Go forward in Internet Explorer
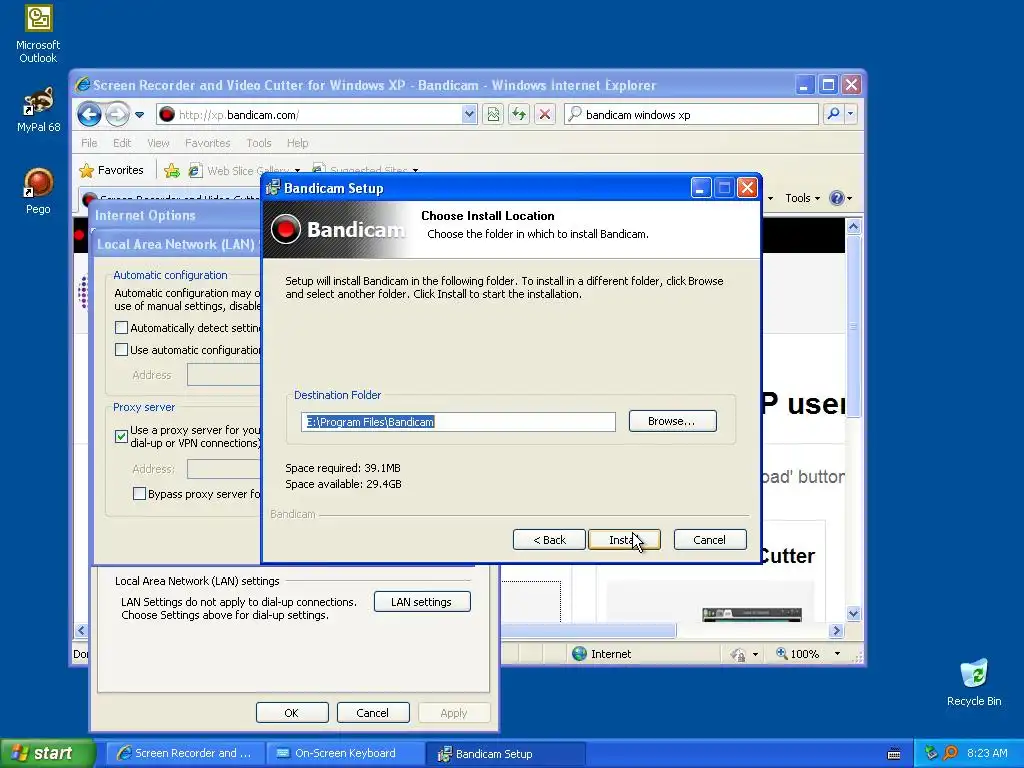This screenshot has height=768, width=1024. tap(117, 115)
